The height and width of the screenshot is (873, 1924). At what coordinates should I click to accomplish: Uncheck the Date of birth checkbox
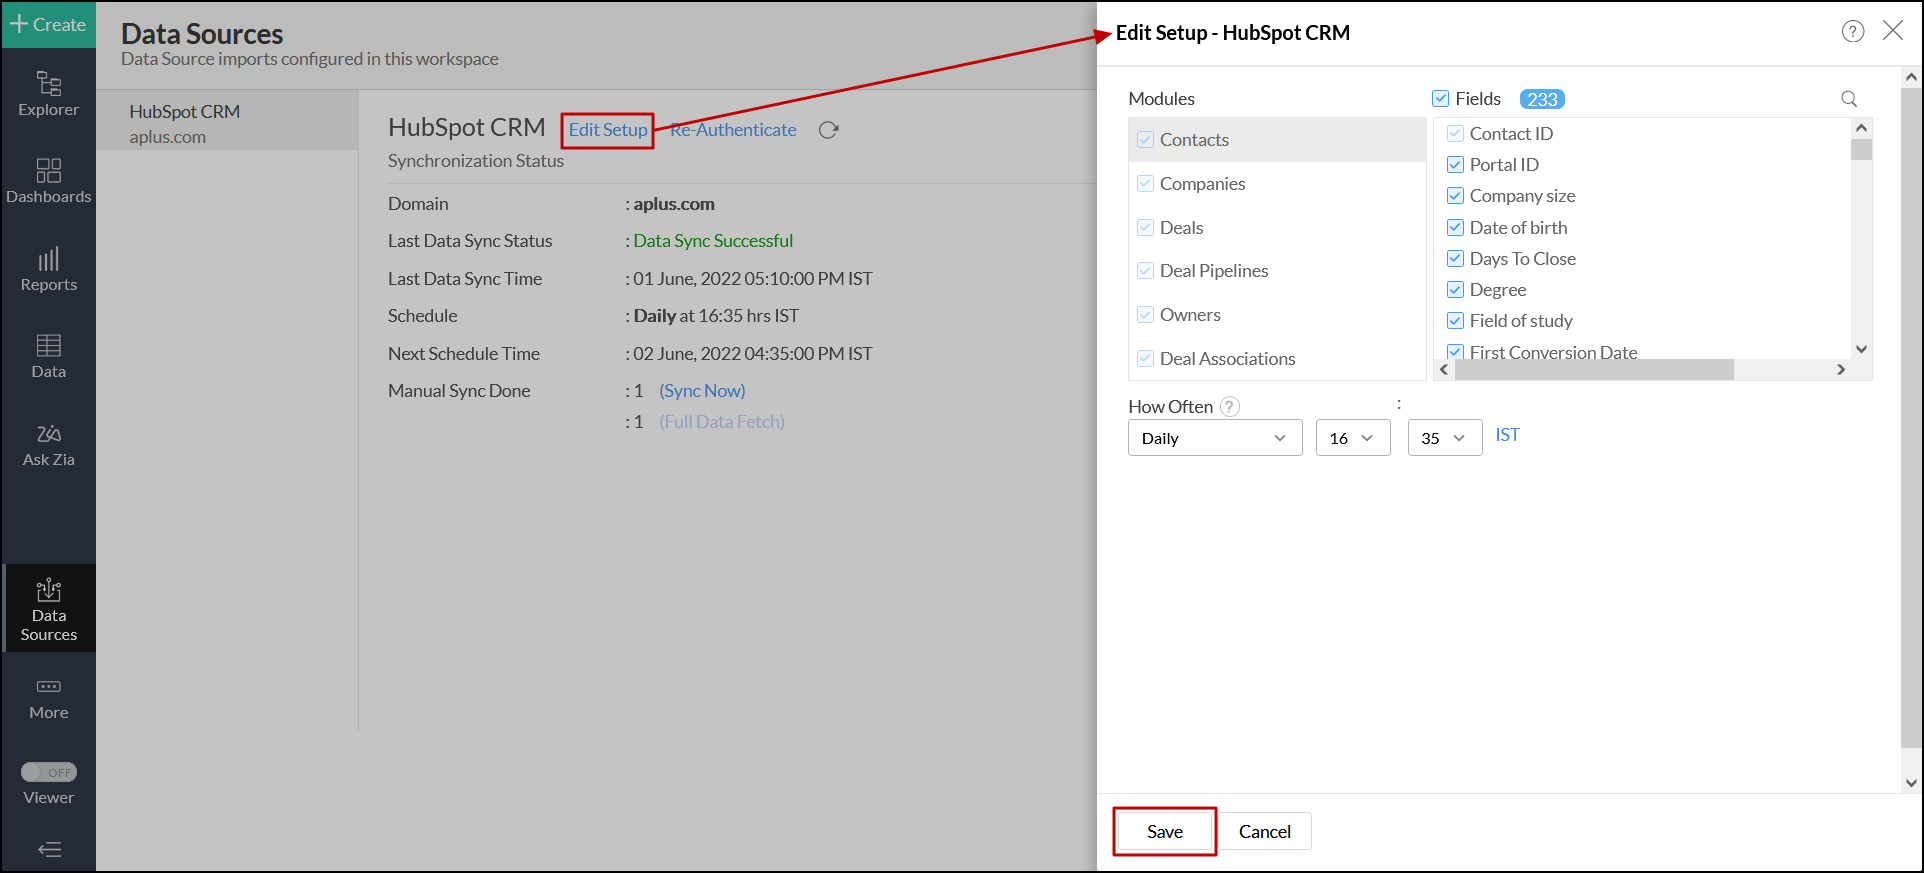pyautogui.click(x=1455, y=228)
